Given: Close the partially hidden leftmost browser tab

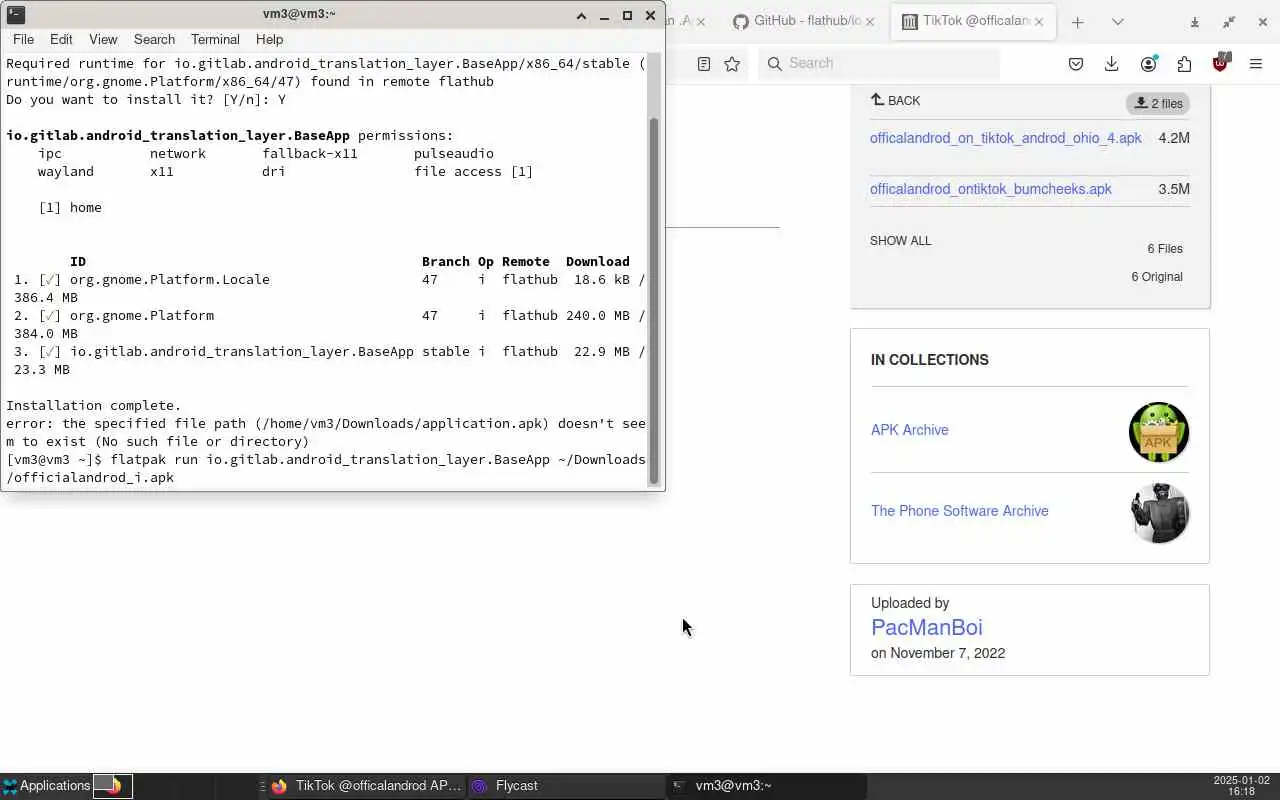Looking at the screenshot, I should pyautogui.click(x=700, y=21).
